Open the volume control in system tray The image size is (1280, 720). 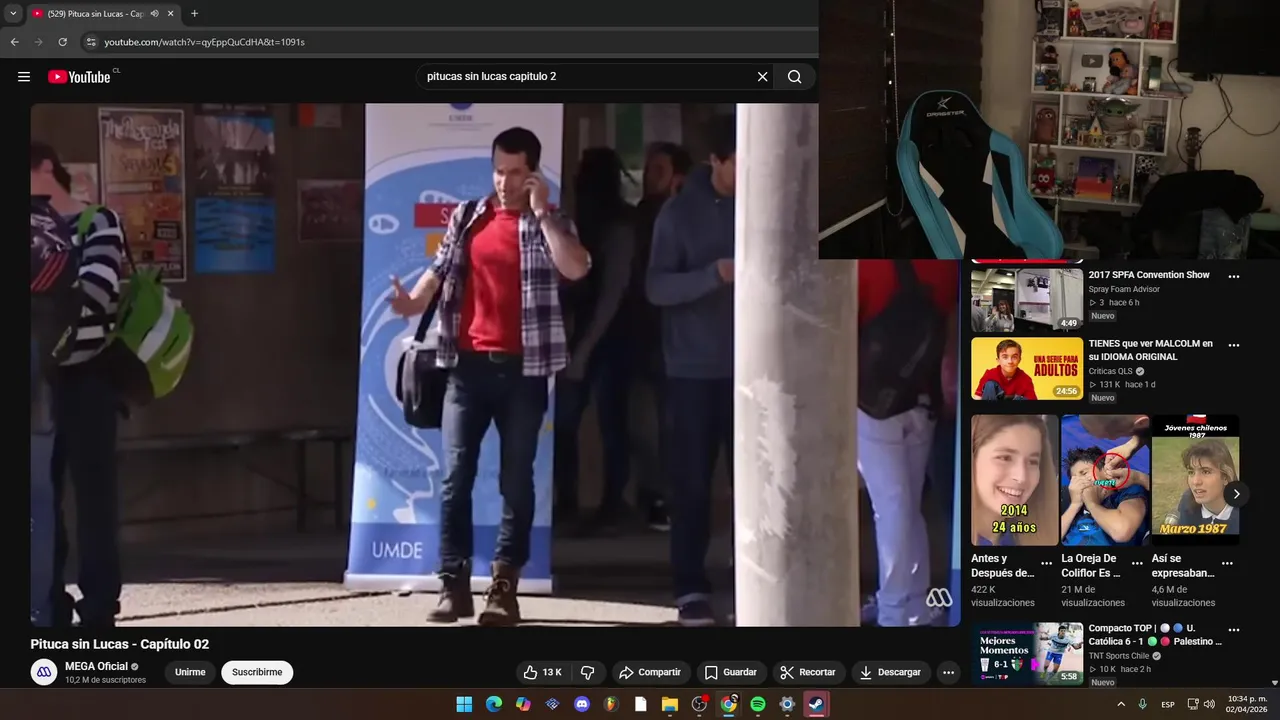[x=1211, y=704]
